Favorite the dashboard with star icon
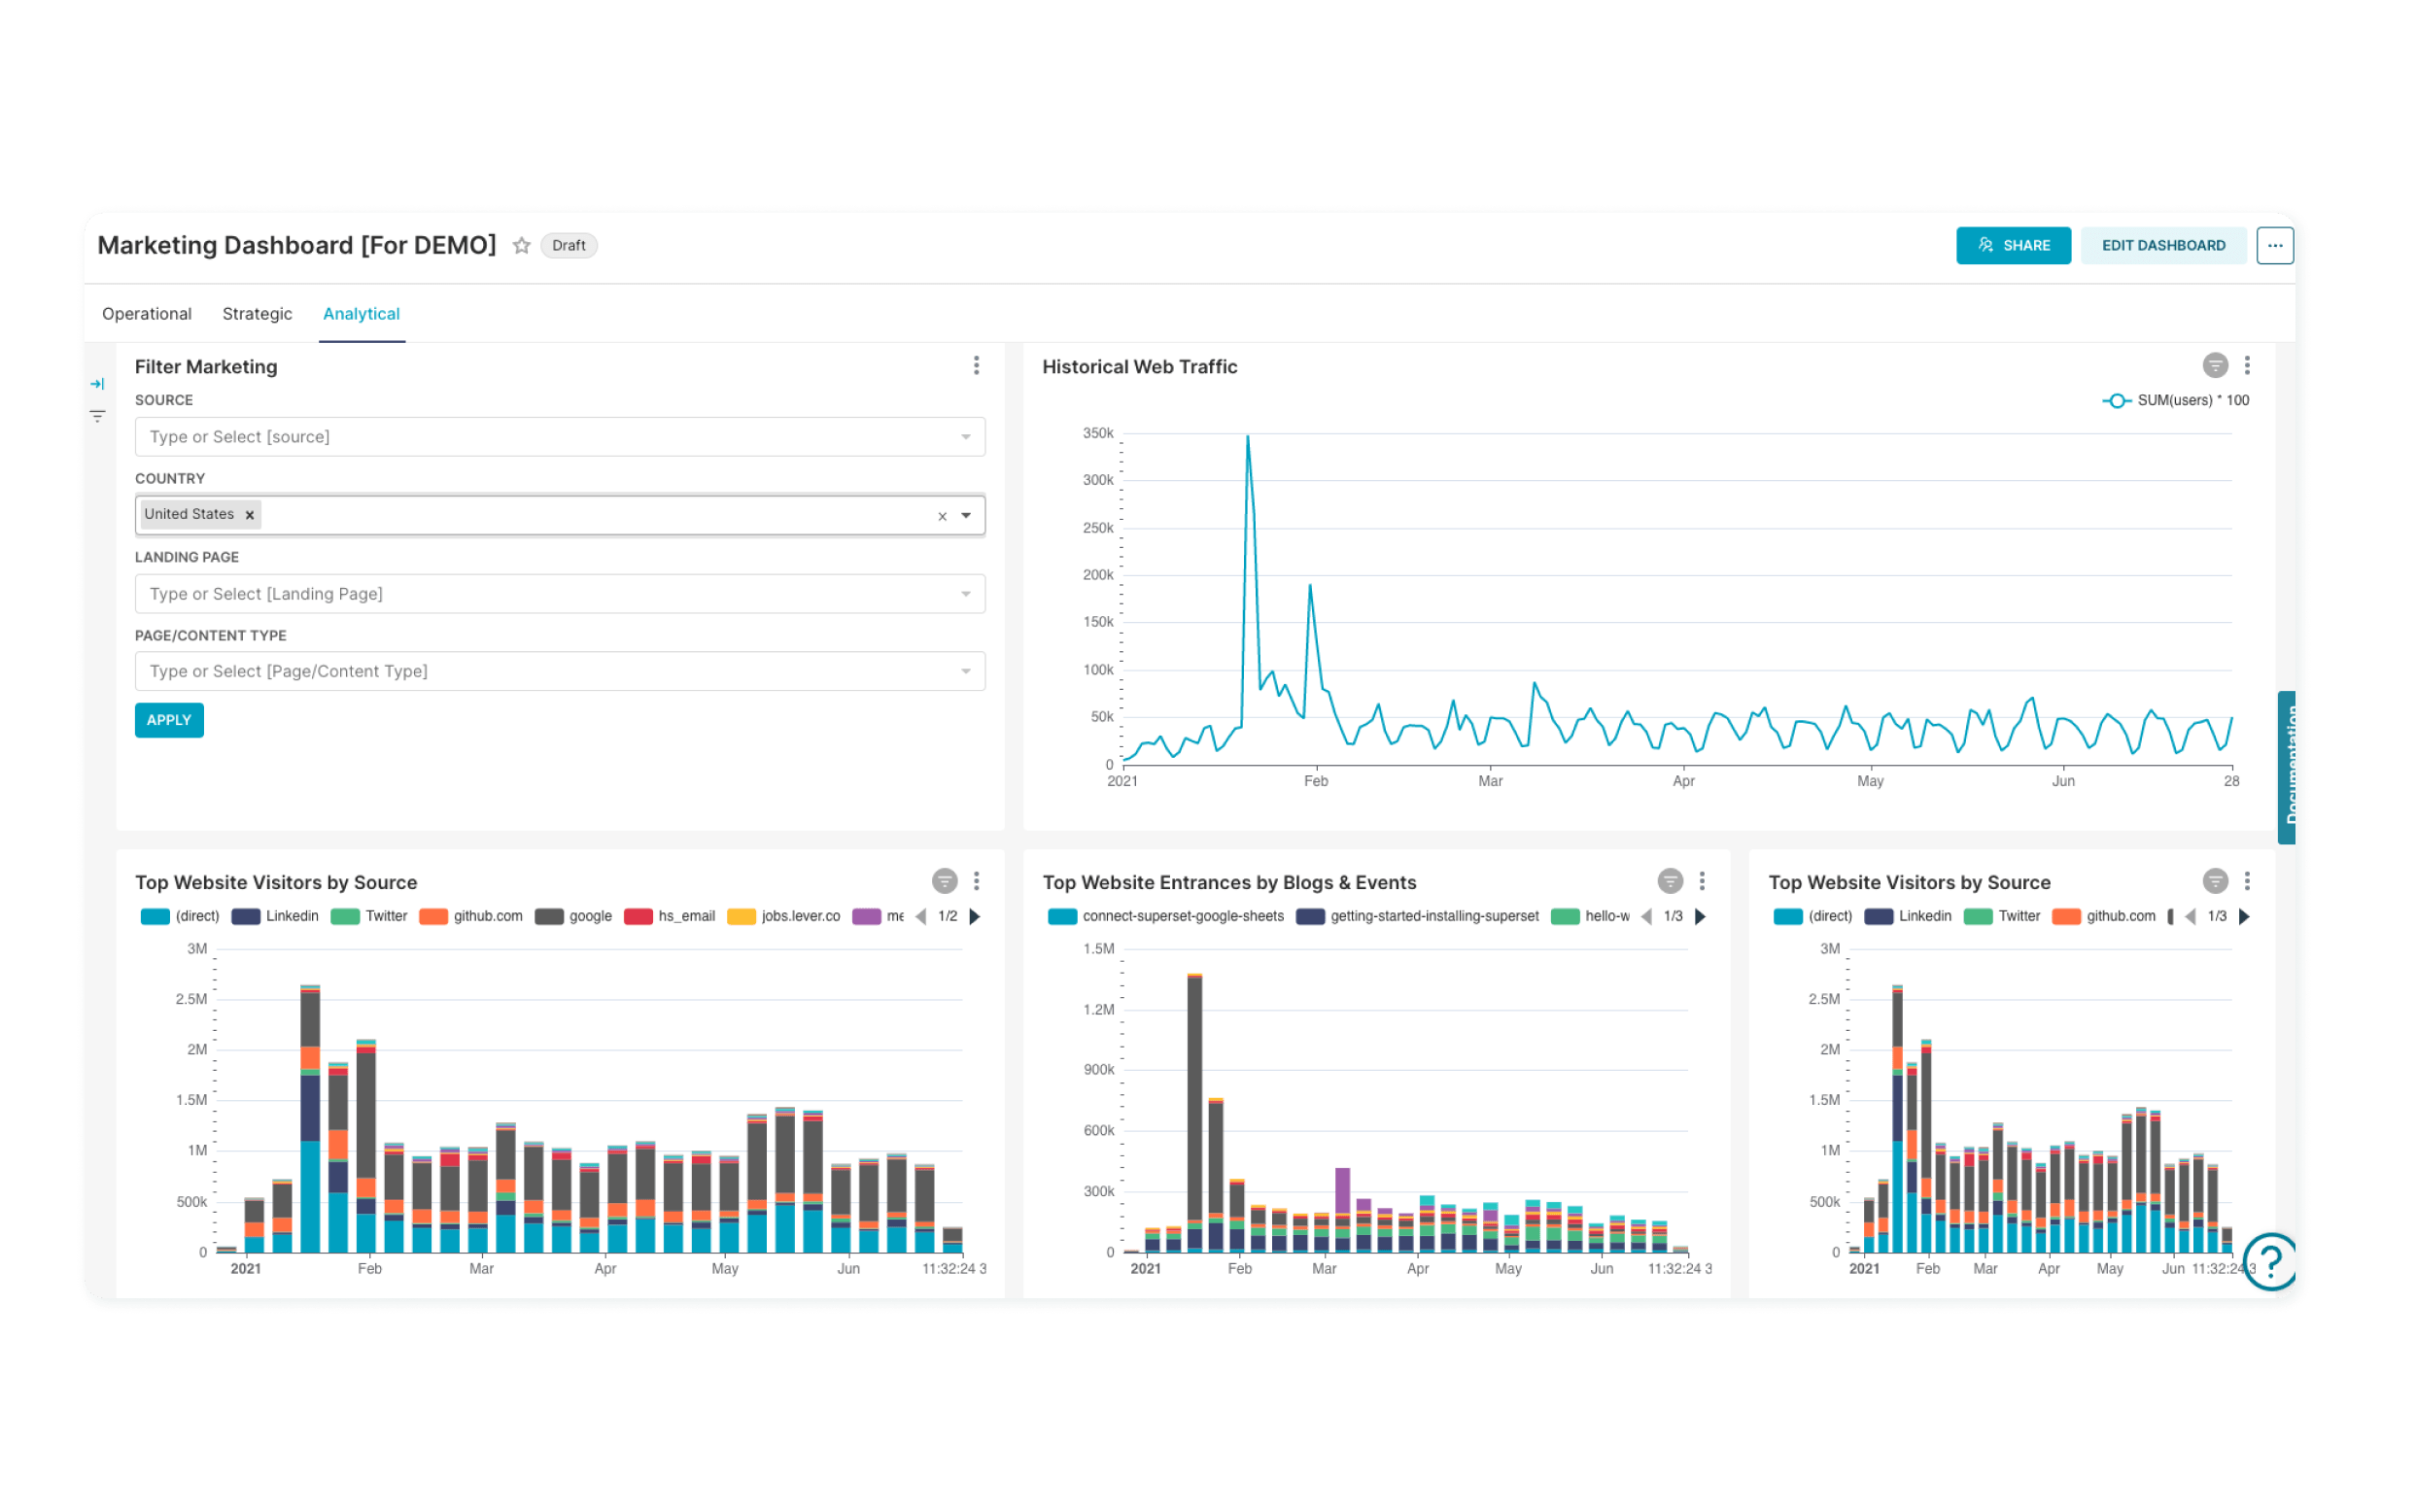The height and width of the screenshot is (1512, 2416). point(521,245)
